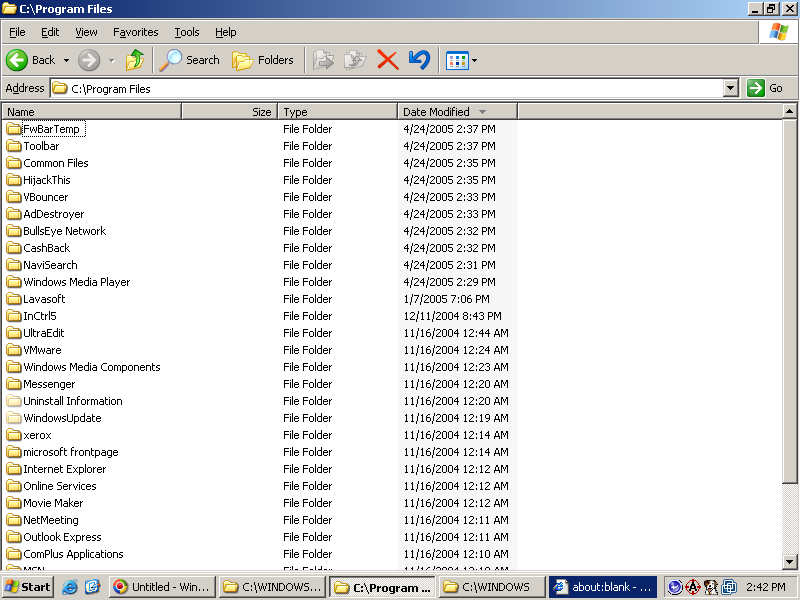Switch to the about:blank taskbar window
This screenshot has height=600, width=800.
pos(603,587)
